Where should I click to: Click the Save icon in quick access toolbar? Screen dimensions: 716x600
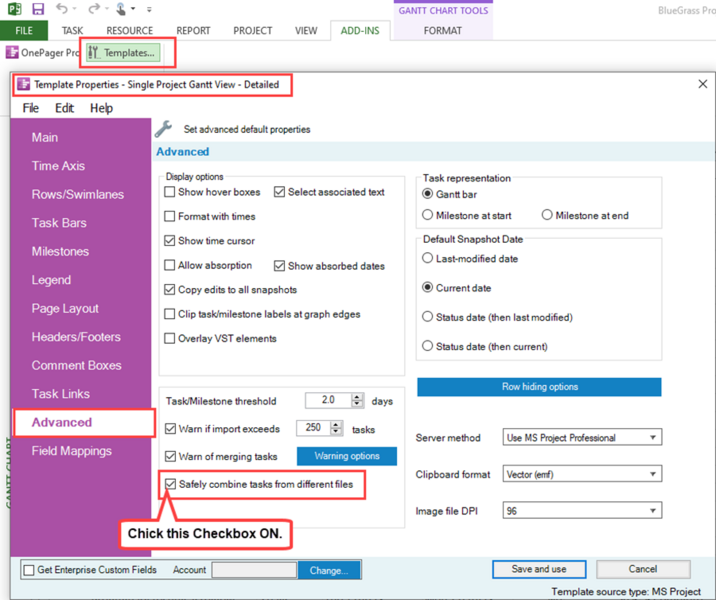tap(38, 9)
